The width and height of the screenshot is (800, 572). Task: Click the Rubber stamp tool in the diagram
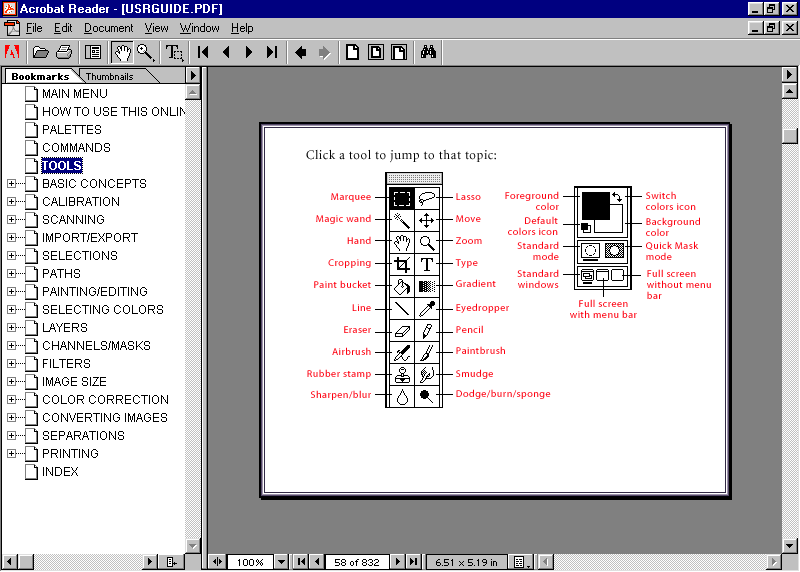[402, 375]
